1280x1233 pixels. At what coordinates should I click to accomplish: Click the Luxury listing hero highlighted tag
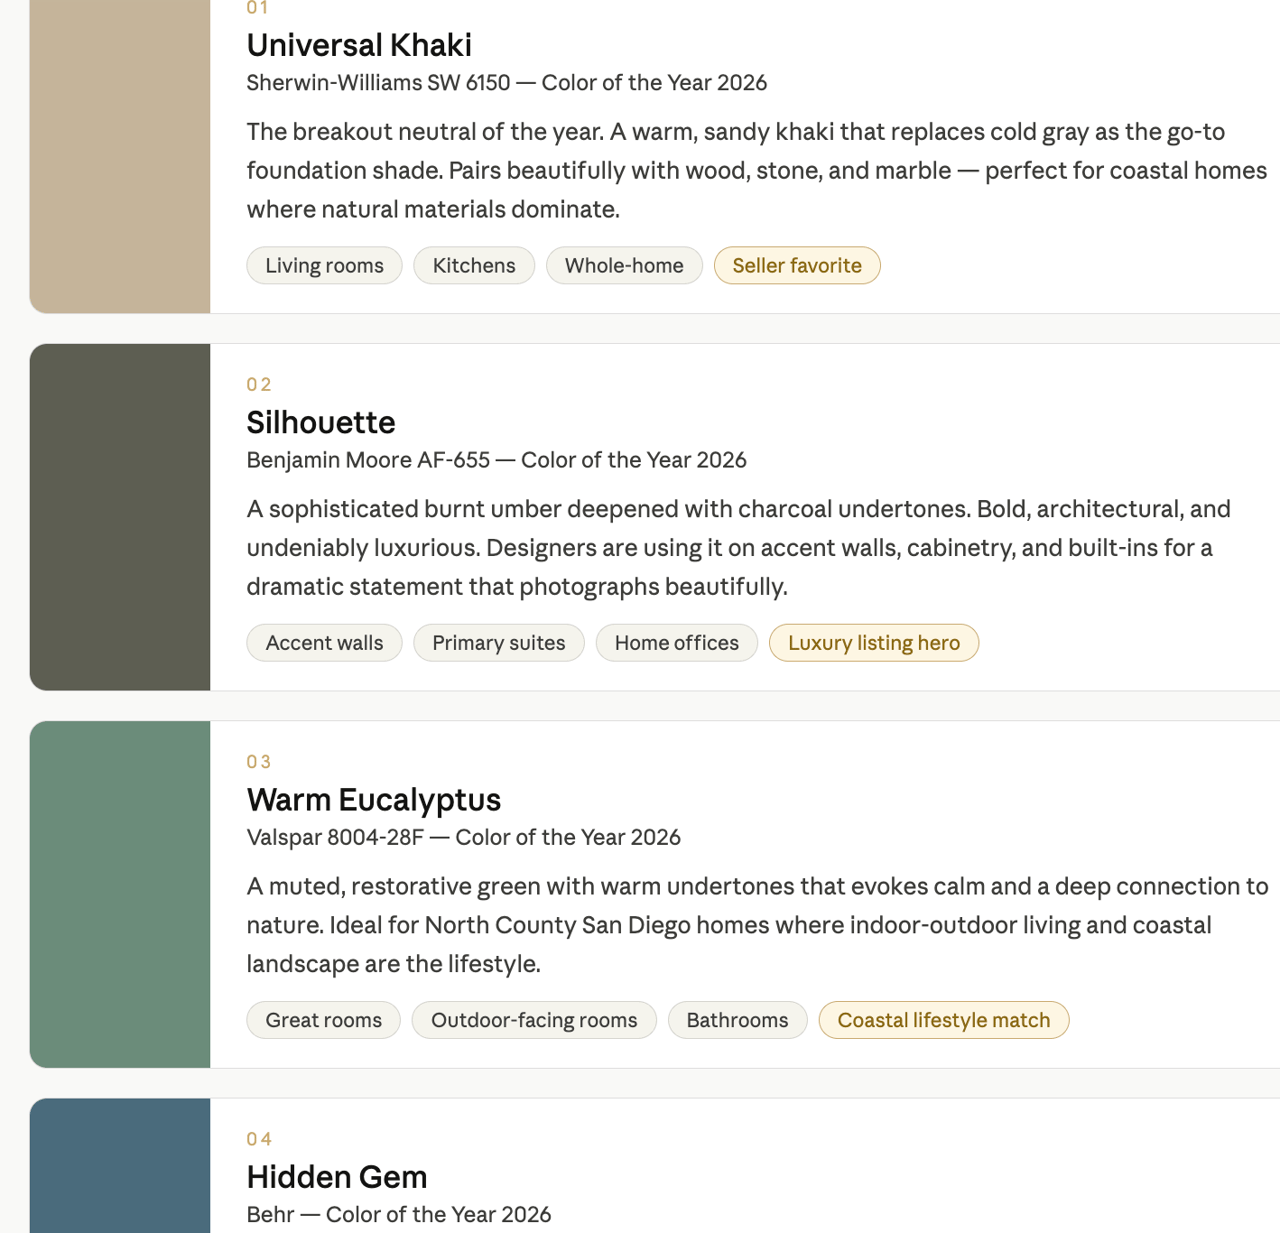tap(874, 642)
